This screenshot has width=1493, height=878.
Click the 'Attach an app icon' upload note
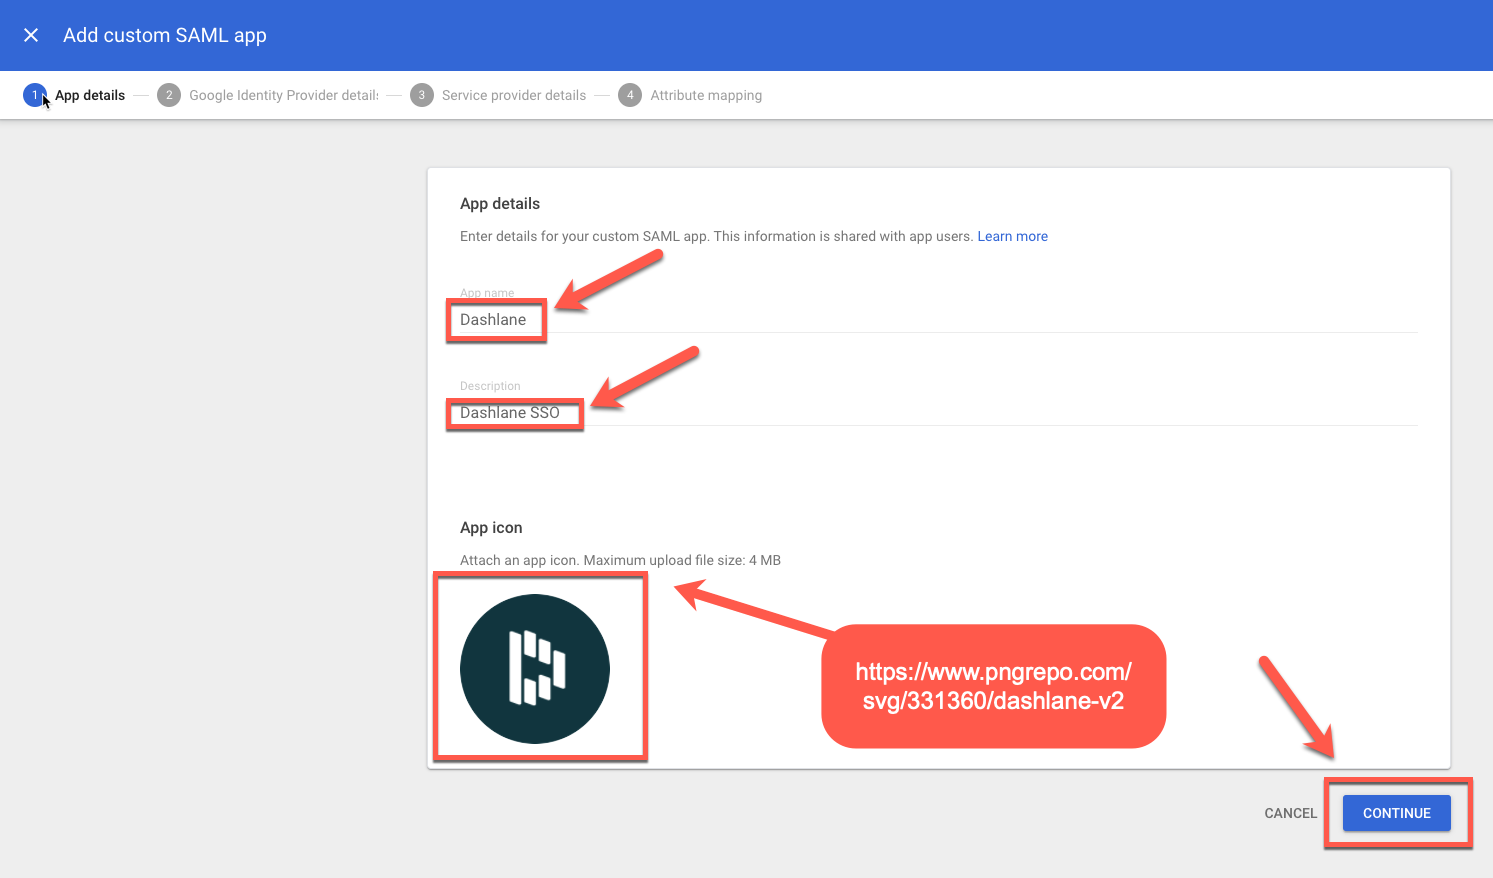[620, 560]
